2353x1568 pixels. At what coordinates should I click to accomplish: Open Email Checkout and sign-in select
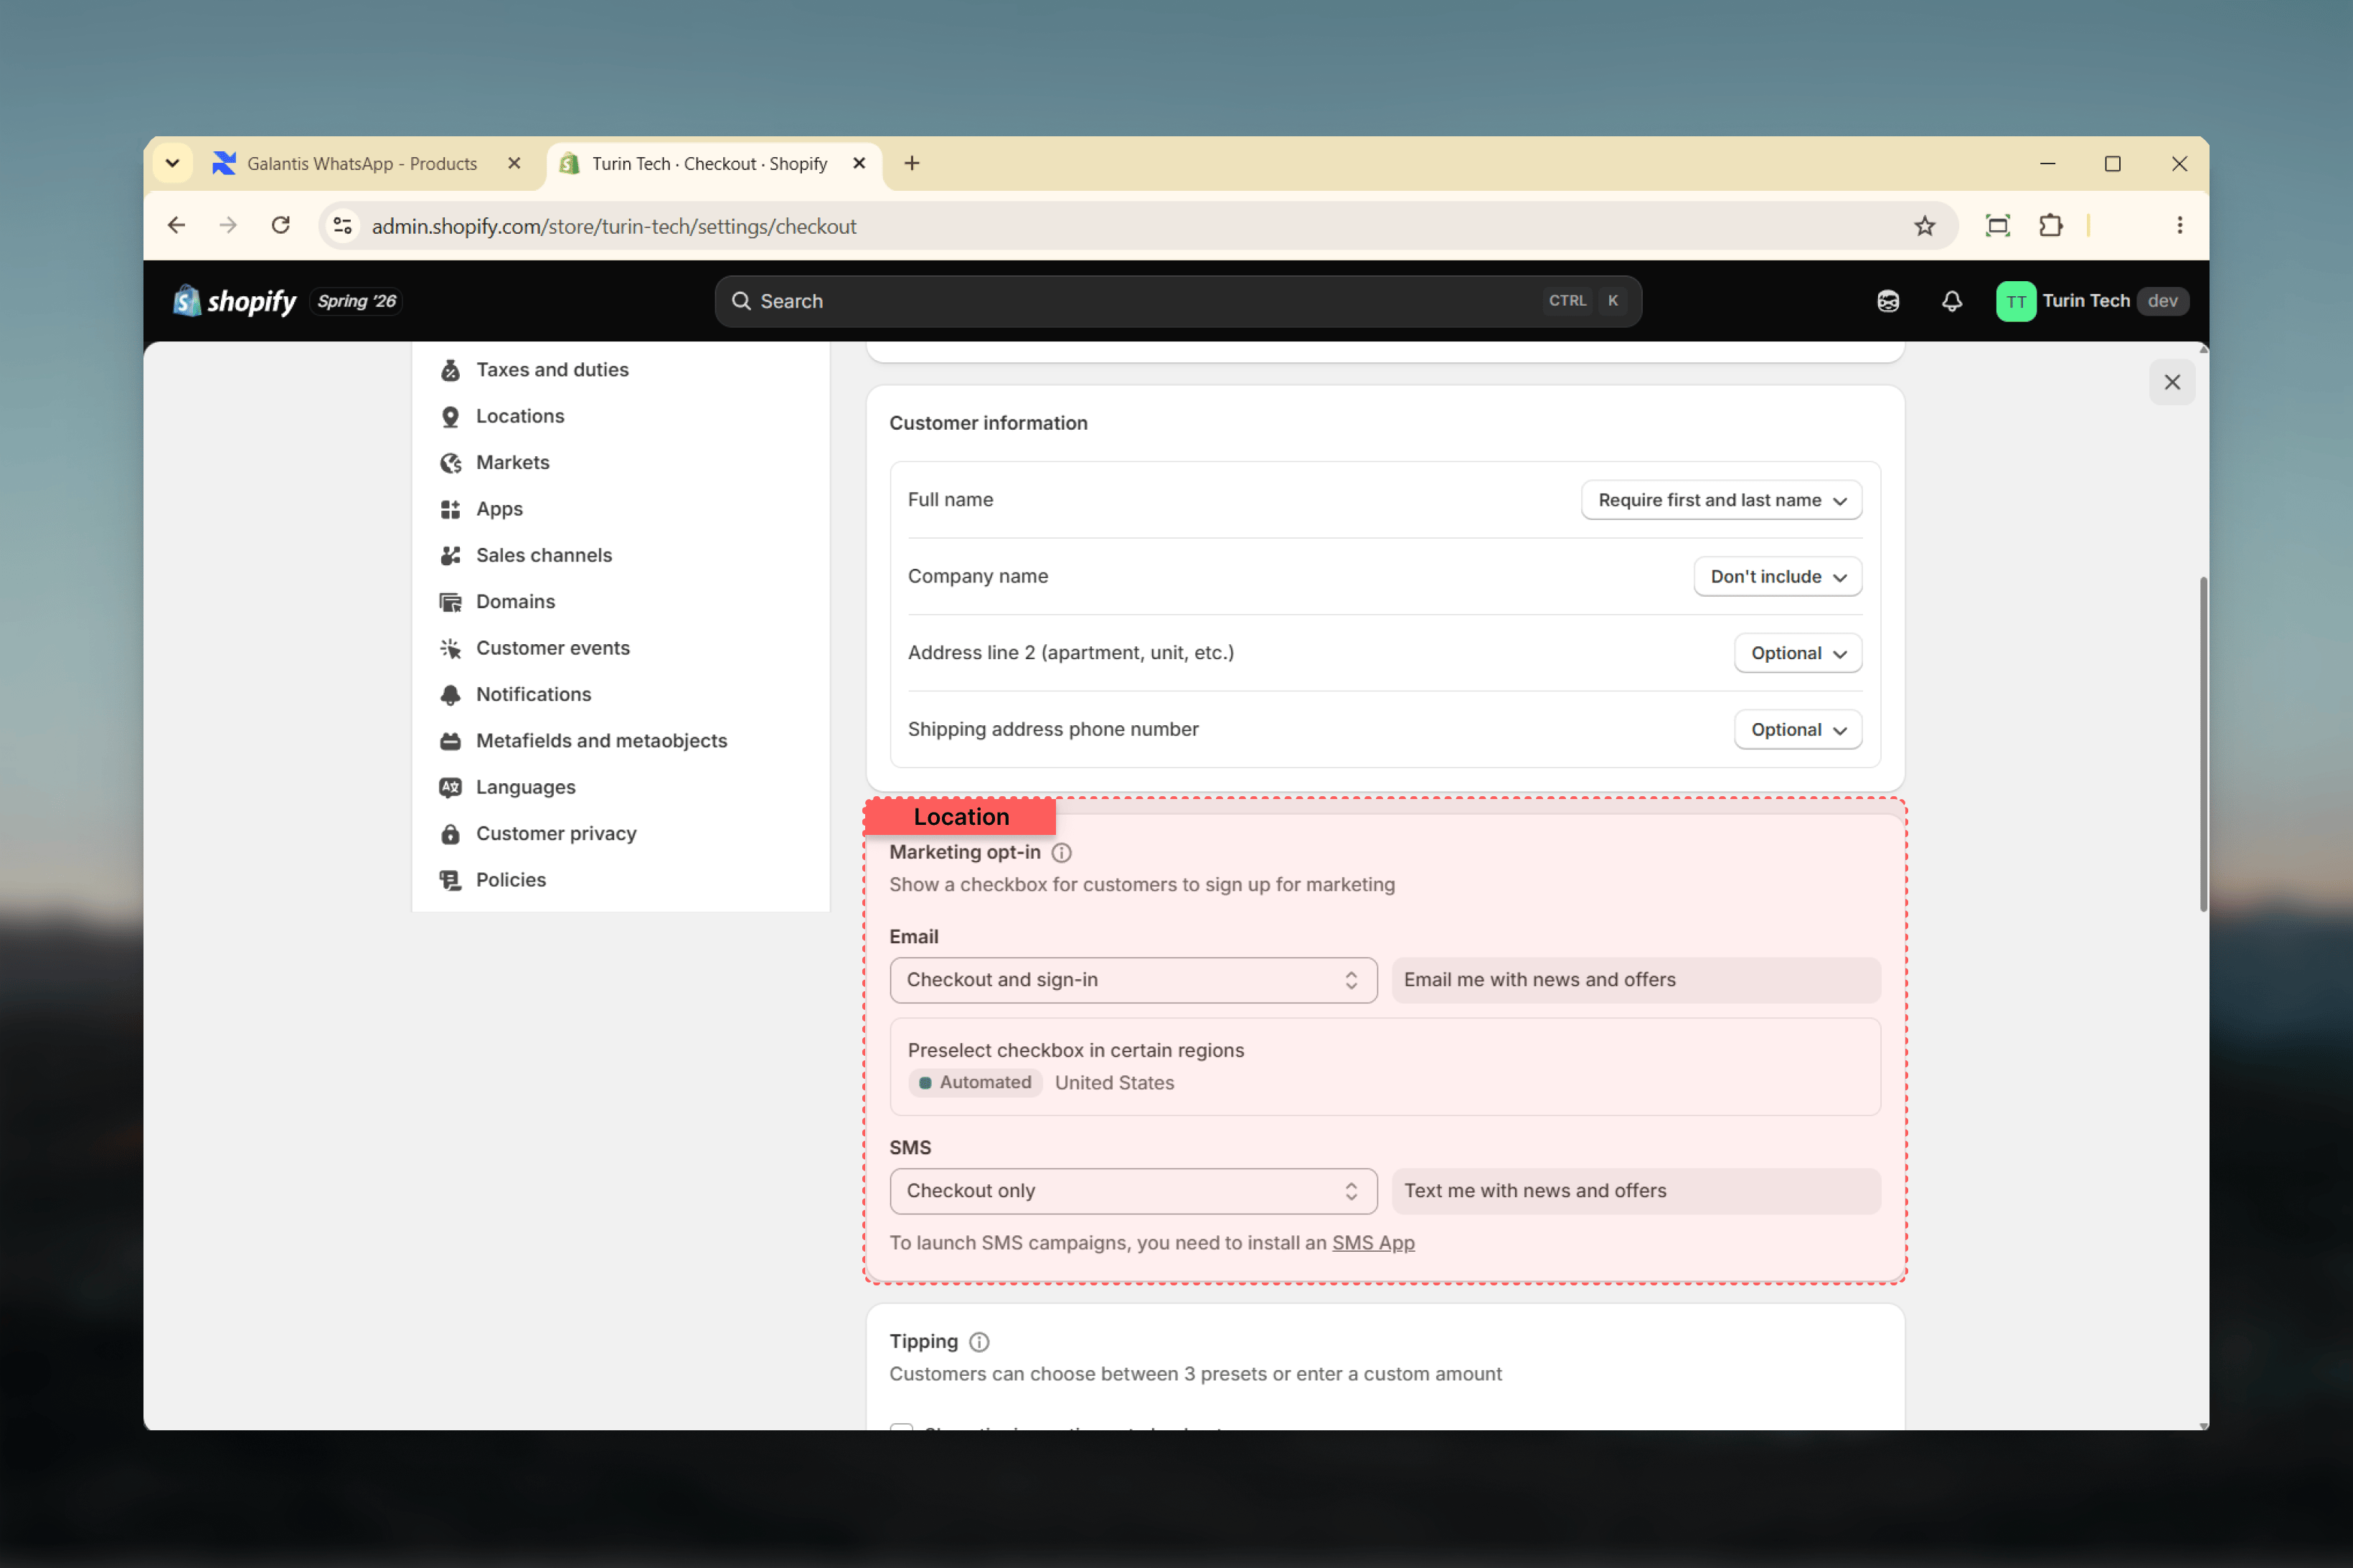pyautogui.click(x=1133, y=980)
